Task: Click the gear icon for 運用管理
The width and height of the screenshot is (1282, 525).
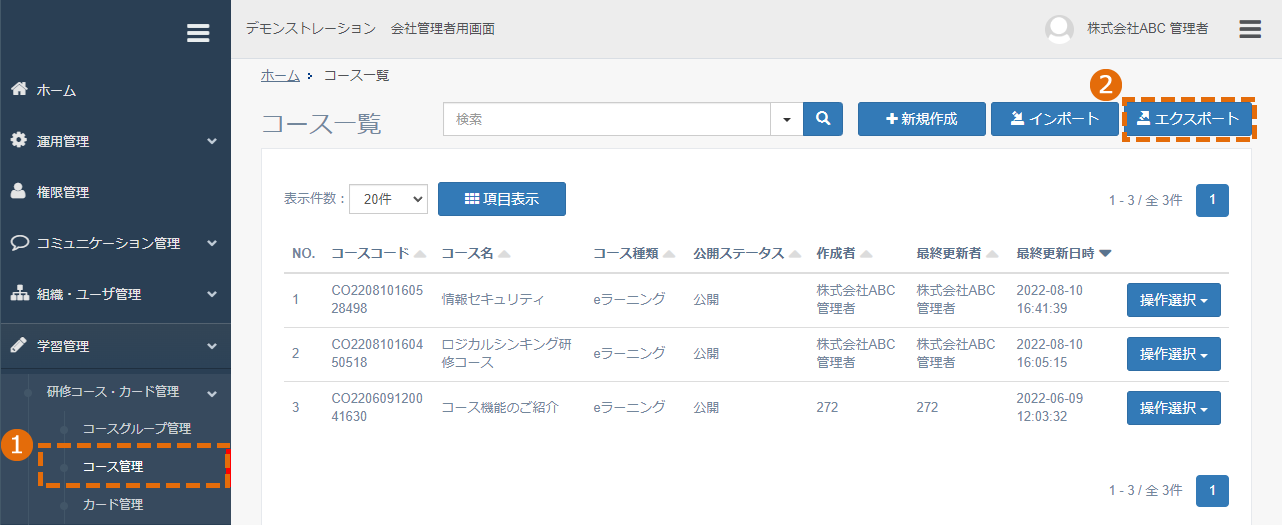Action: click(19, 140)
